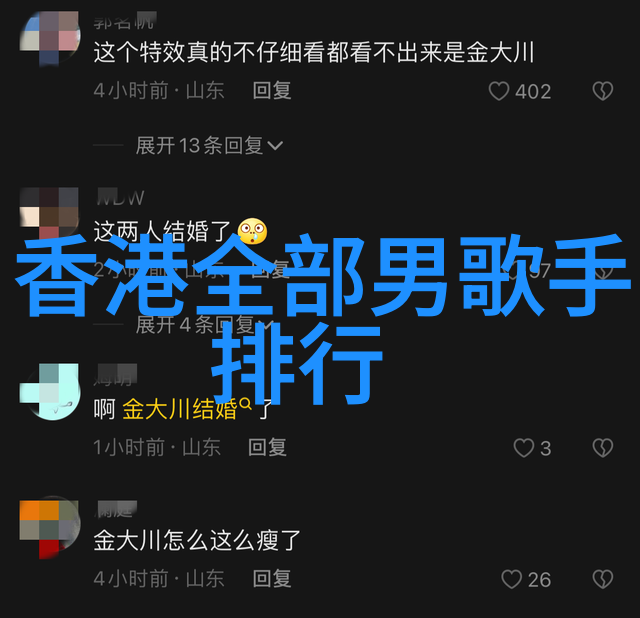The image size is (640, 618).
Task: Expand 展开13条回复 replies
Action: pyautogui.click(x=209, y=145)
